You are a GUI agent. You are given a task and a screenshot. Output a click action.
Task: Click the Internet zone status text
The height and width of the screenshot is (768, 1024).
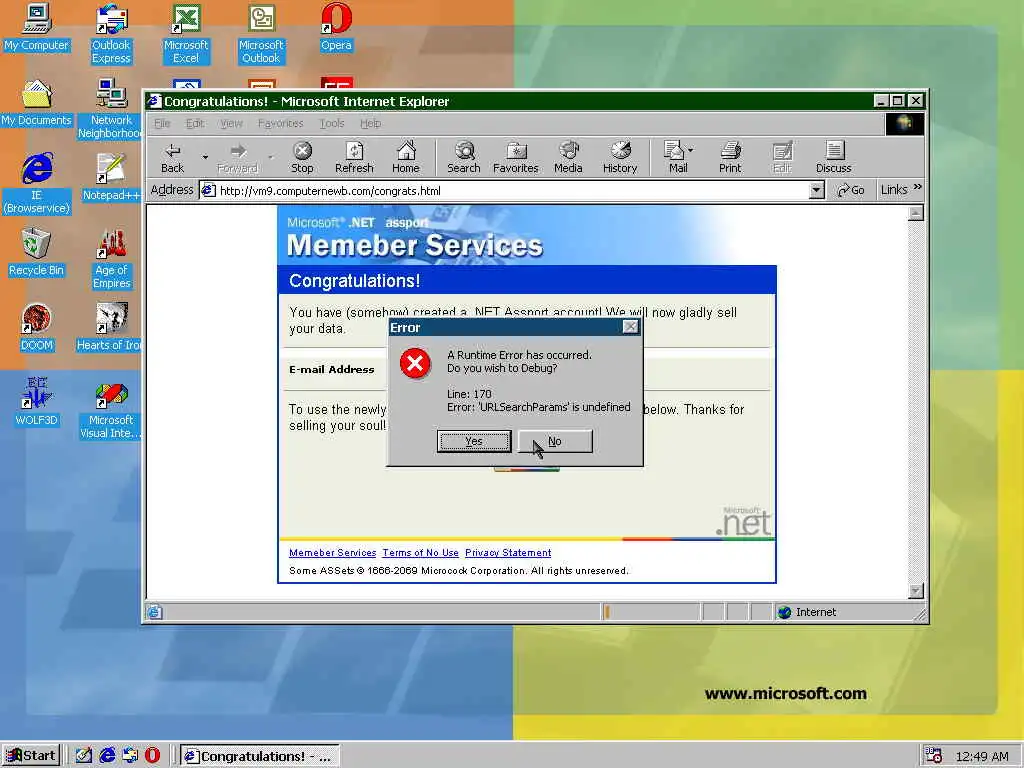(816, 612)
